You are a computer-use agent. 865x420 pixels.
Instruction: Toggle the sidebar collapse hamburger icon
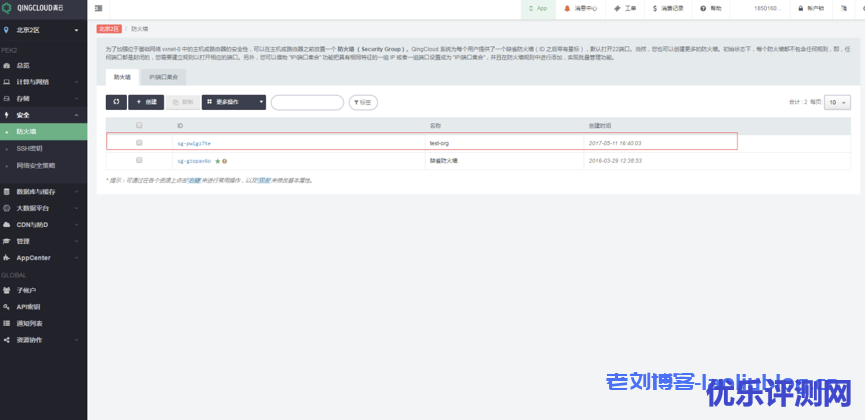click(97, 8)
